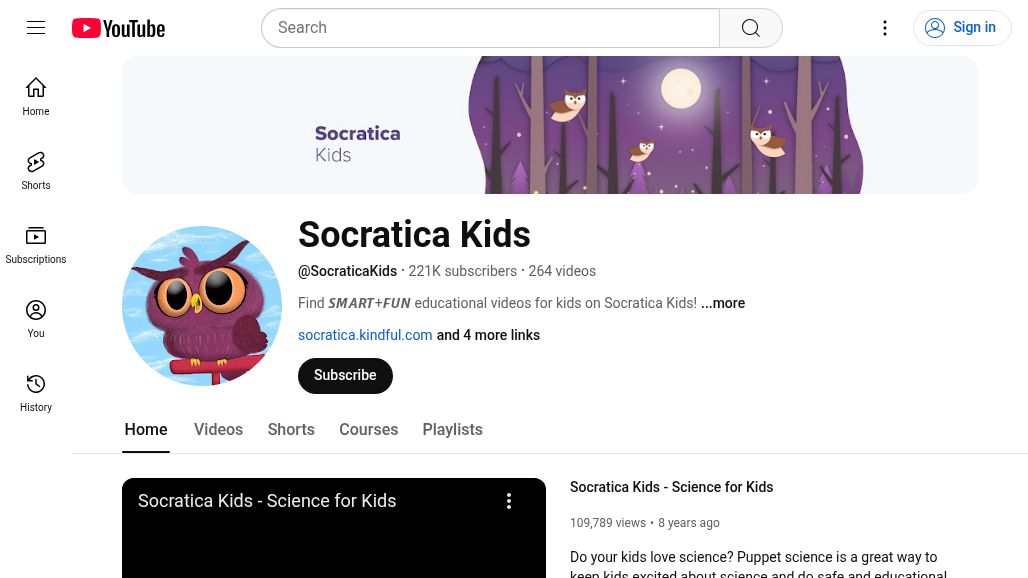Open the video player three-dot menu
Viewport: 1028px width, 578px height.
pos(509,501)
